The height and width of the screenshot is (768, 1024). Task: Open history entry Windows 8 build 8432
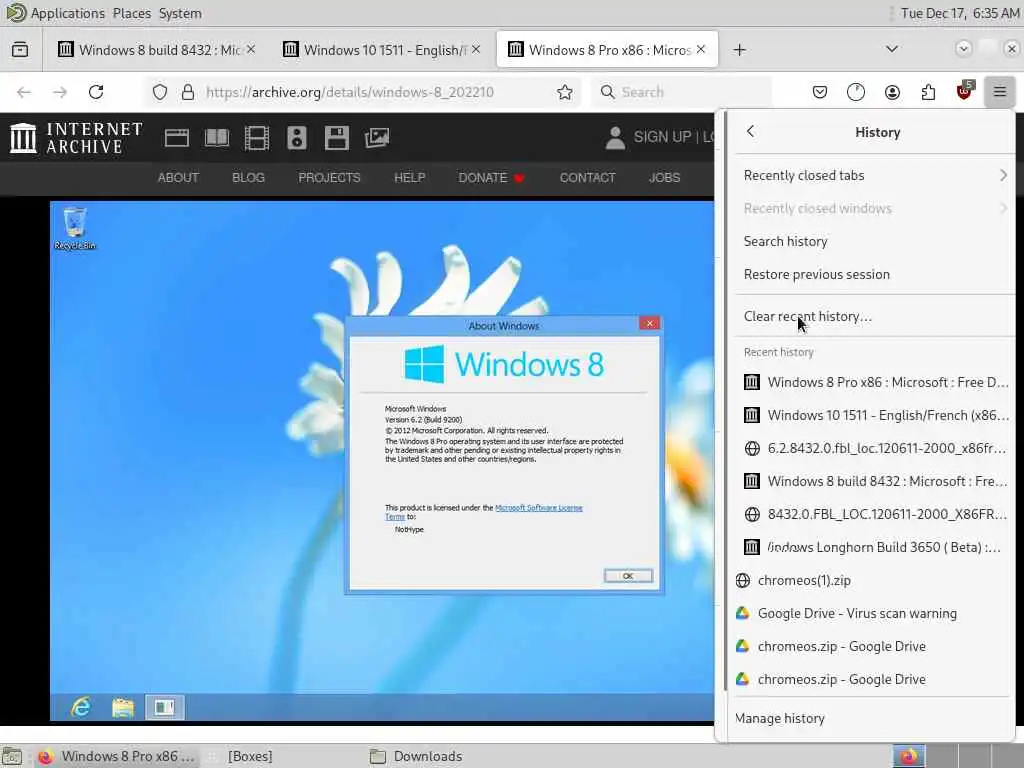[875, 481]
